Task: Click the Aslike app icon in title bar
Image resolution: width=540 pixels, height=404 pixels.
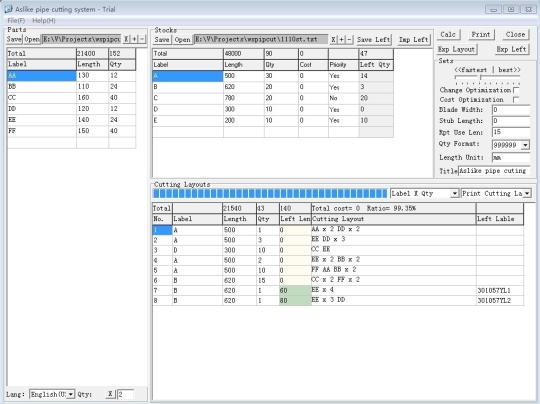Action: [x=8, y=9]
